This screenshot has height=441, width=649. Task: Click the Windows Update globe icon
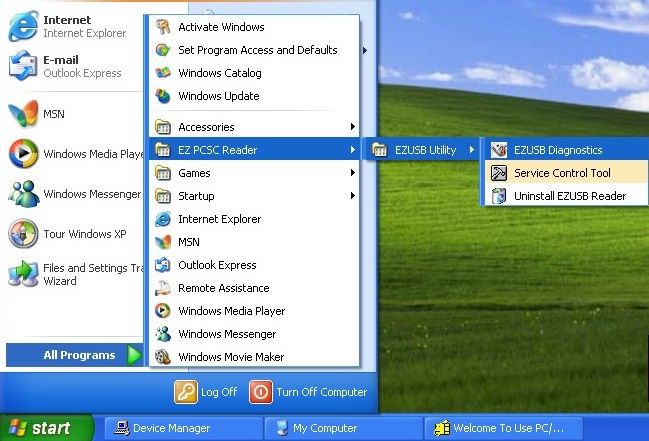pyautogui.click(x=163, y=96)
